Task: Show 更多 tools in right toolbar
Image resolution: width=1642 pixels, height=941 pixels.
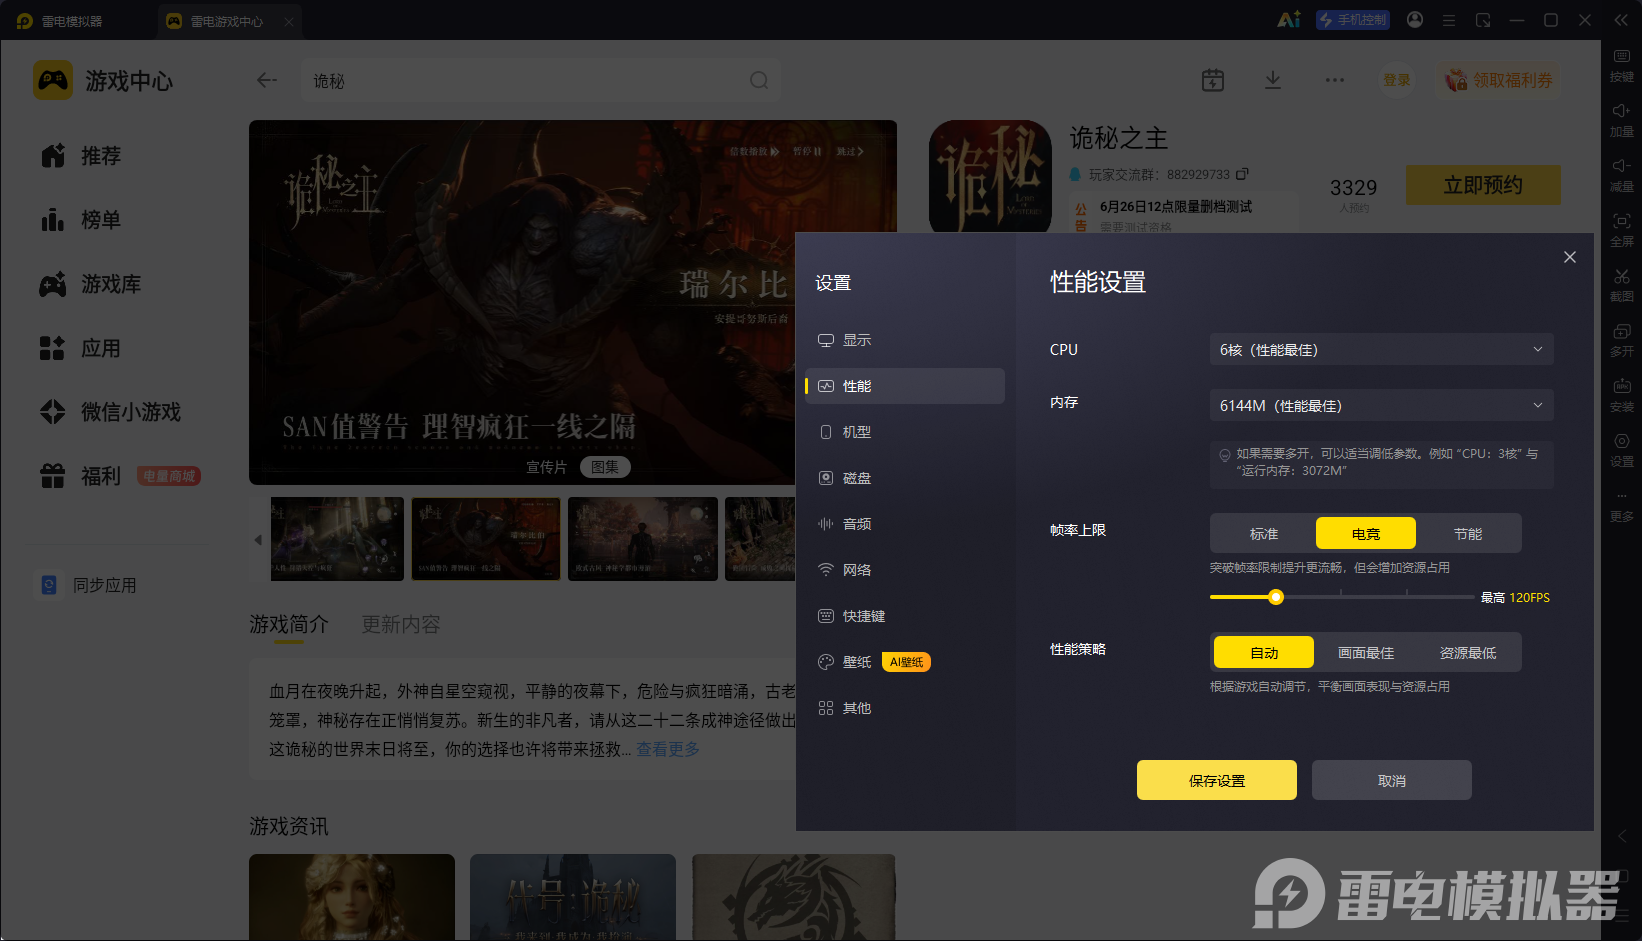Action: pos(1621,505)
